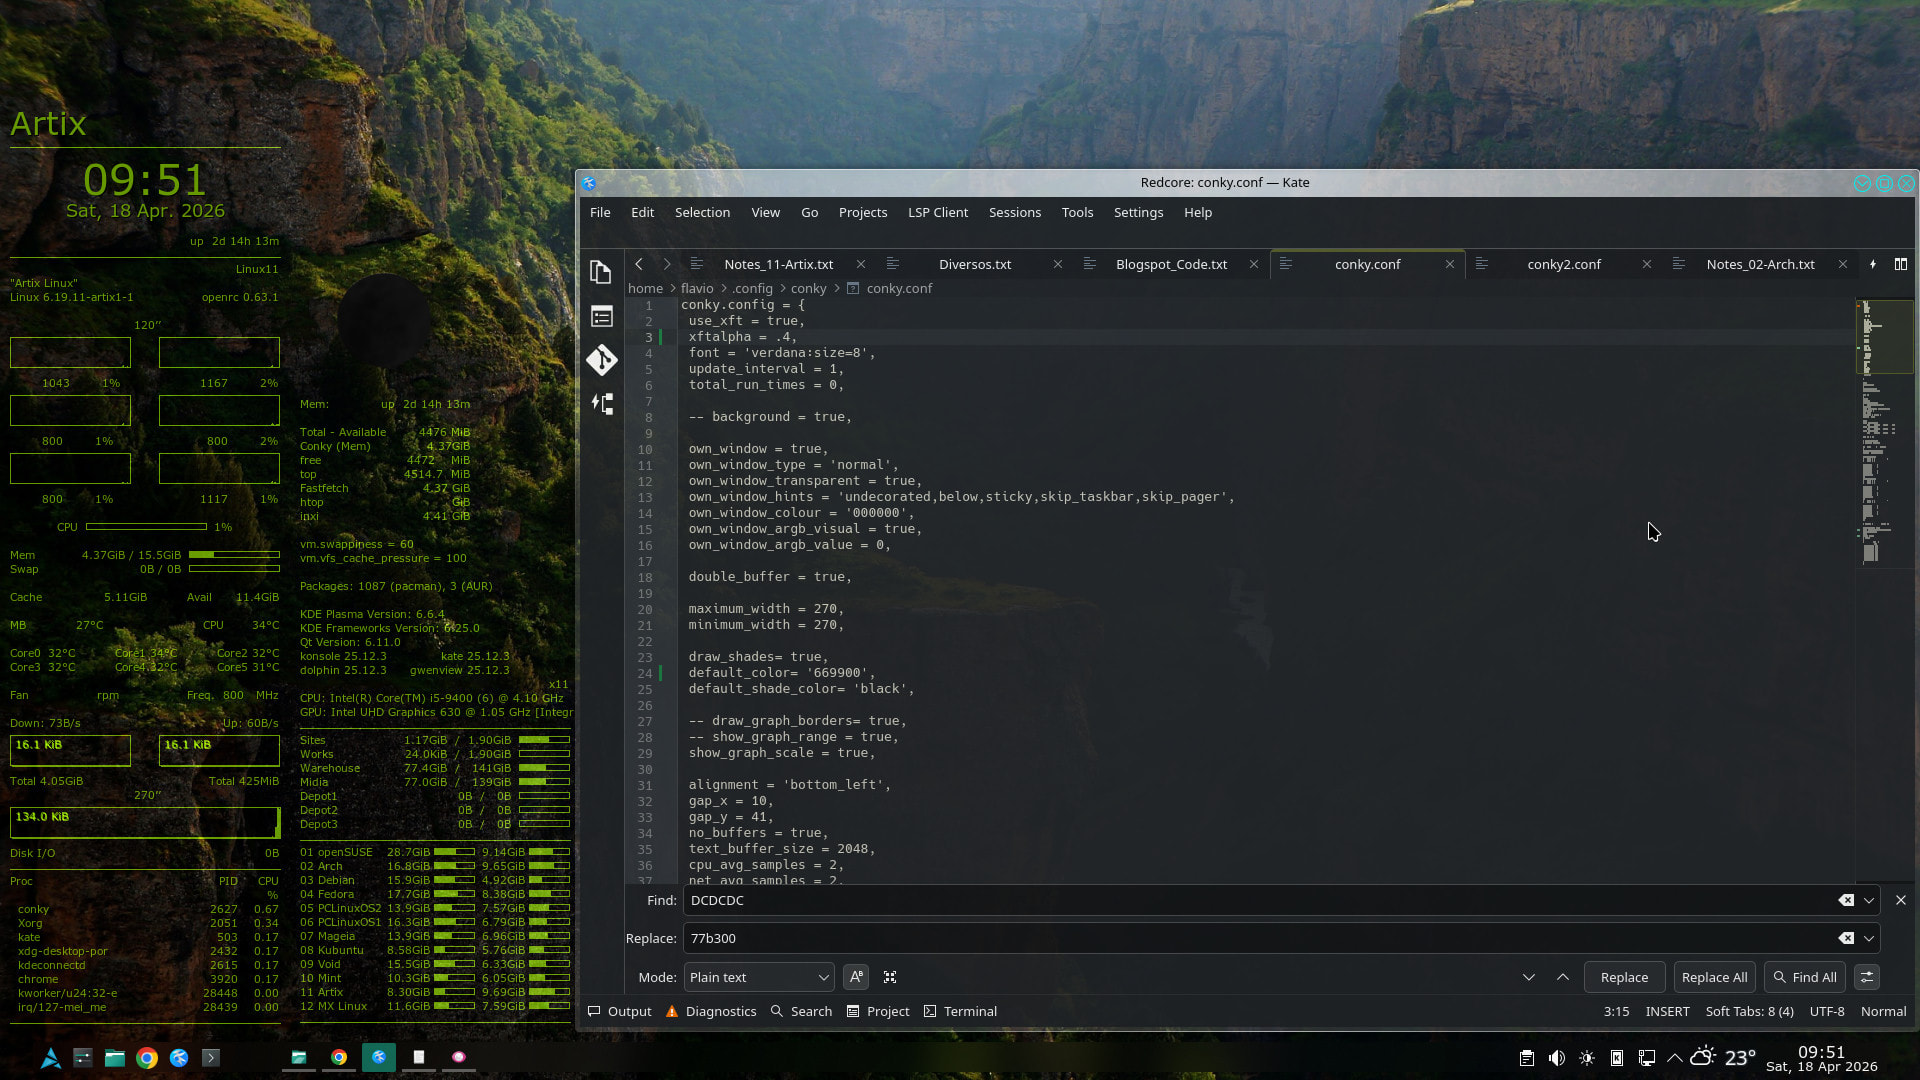1920x1080 pixels.
Task: Open the Git sidebar icon
Action: pyautogui.click(x=601, y=360)
